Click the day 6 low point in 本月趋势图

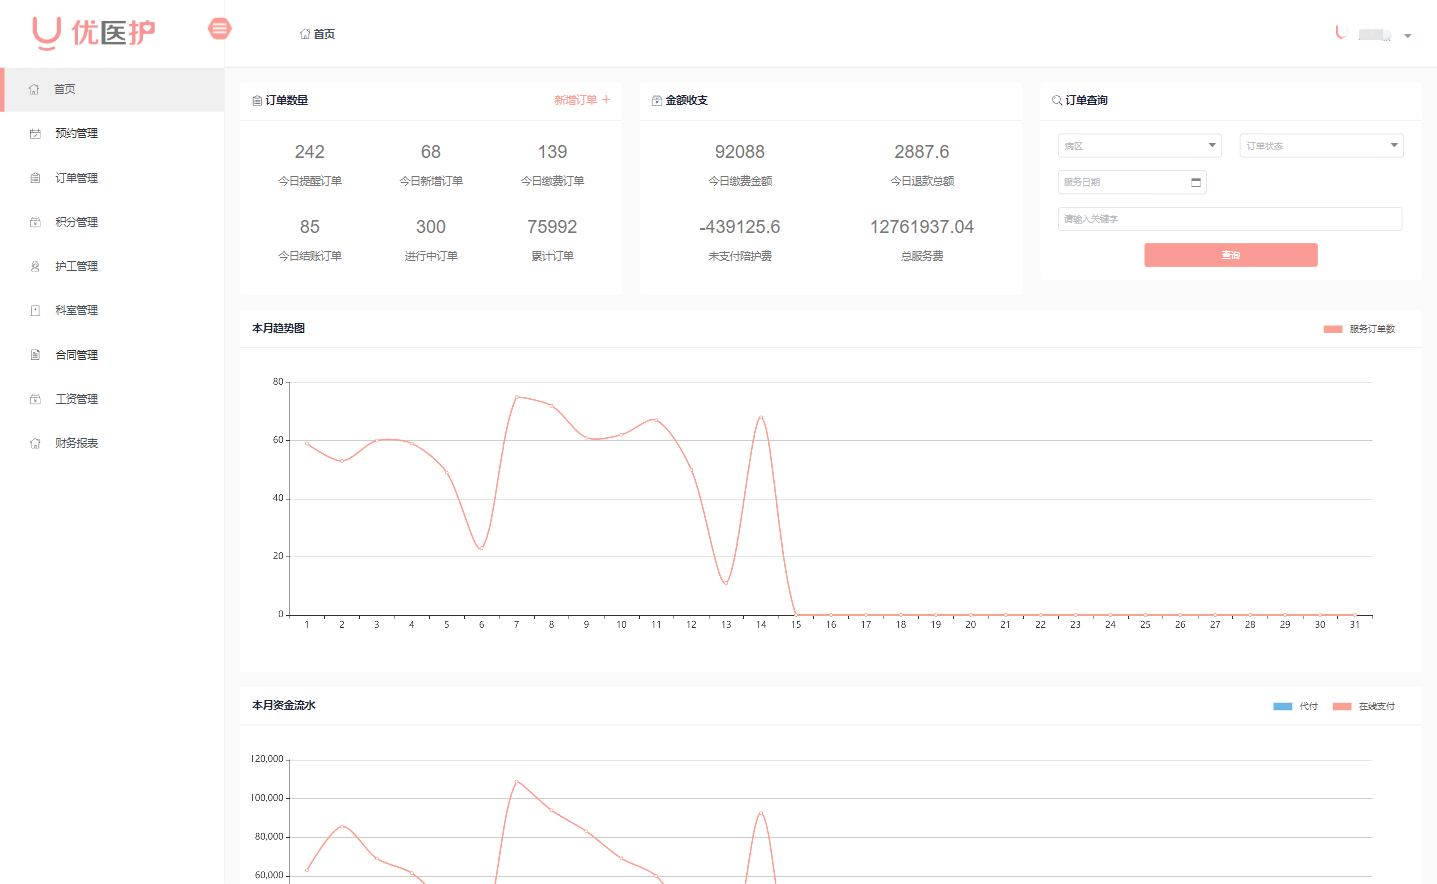[x=482, y=548]
